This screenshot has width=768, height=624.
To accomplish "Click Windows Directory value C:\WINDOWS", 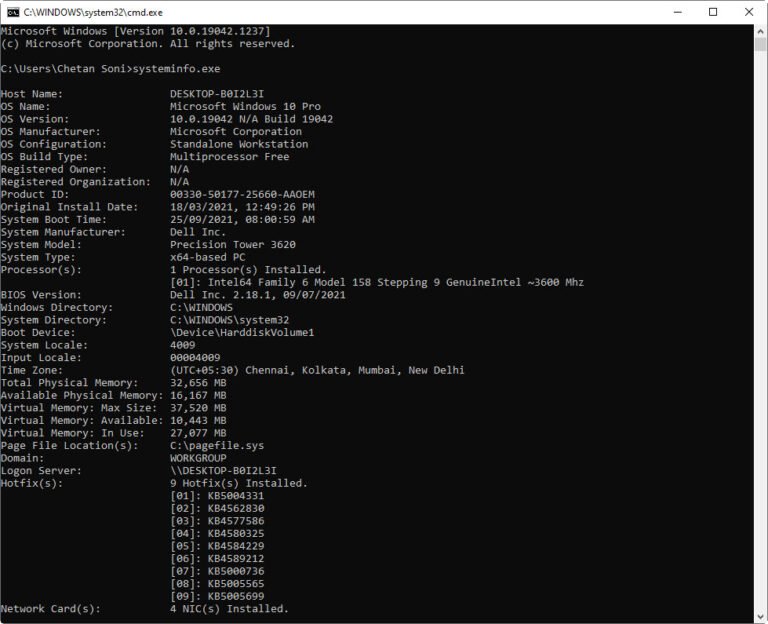I will coord(201,308).
